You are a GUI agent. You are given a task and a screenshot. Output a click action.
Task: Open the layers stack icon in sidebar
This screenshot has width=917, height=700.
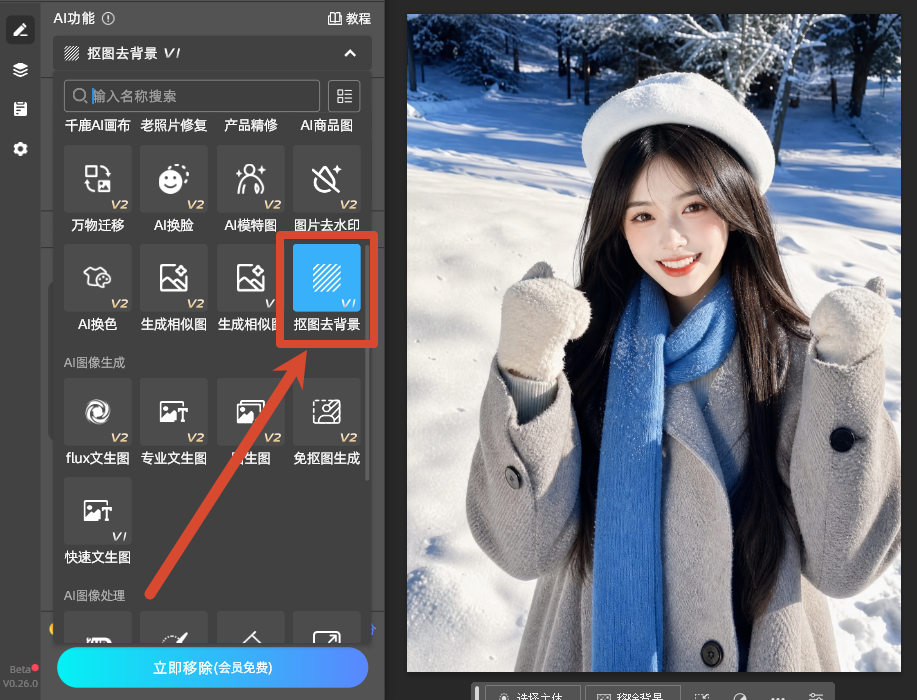(x=20, y=70)
